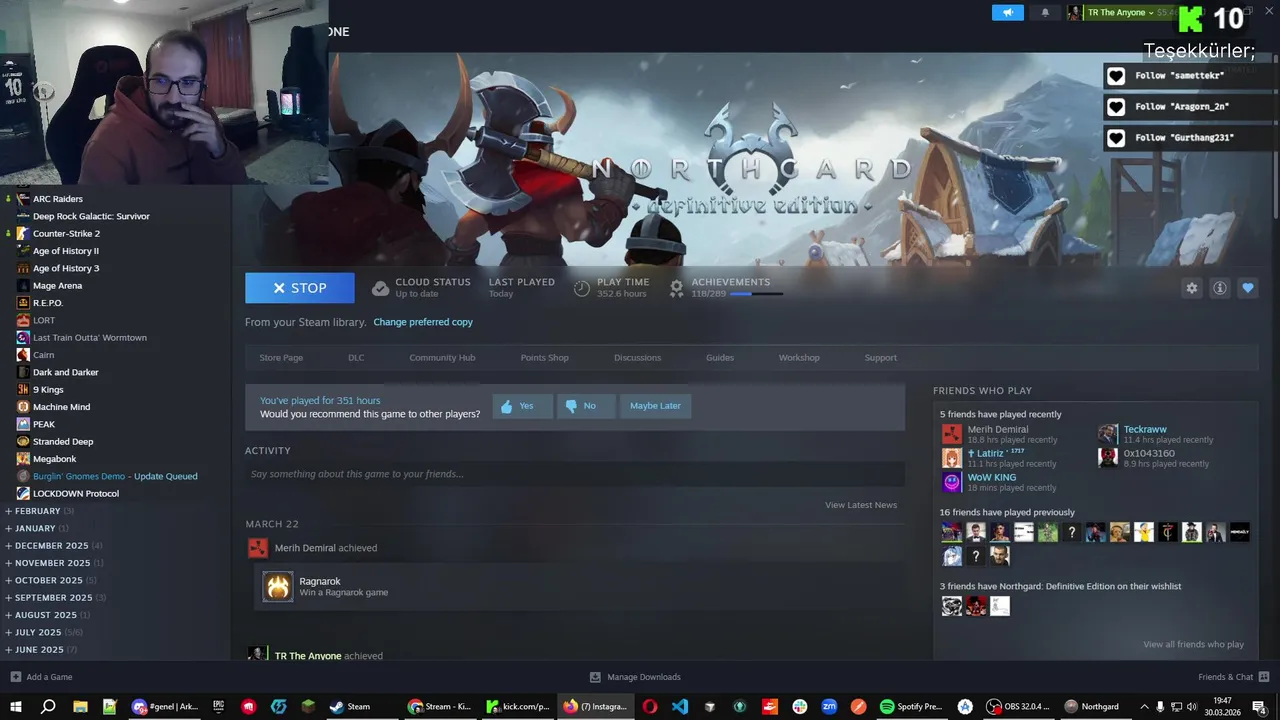Click the achievements progress bar 118/289

click(x=756, y=294)
